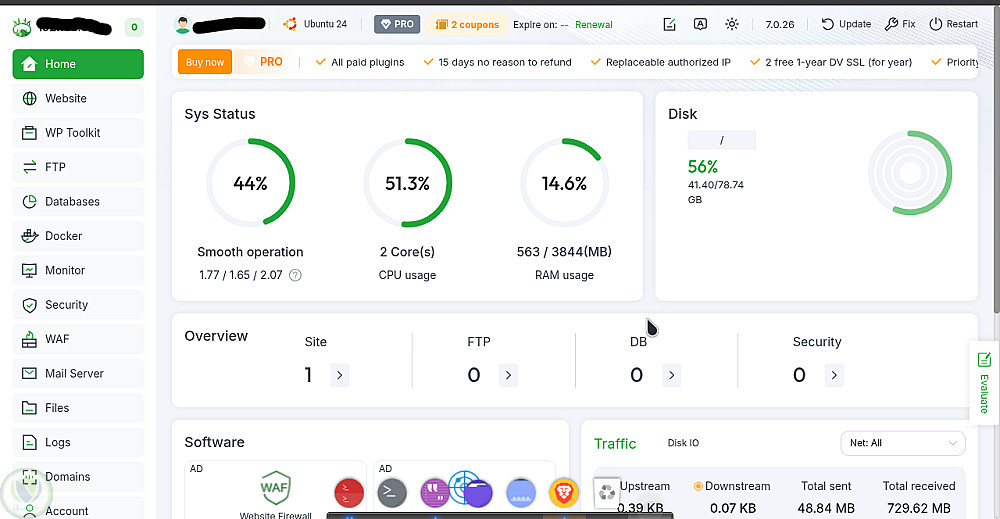This screenshot has width=1000, height=519.
Task: Open the Home page in sidebar
Action: point(78,64)
